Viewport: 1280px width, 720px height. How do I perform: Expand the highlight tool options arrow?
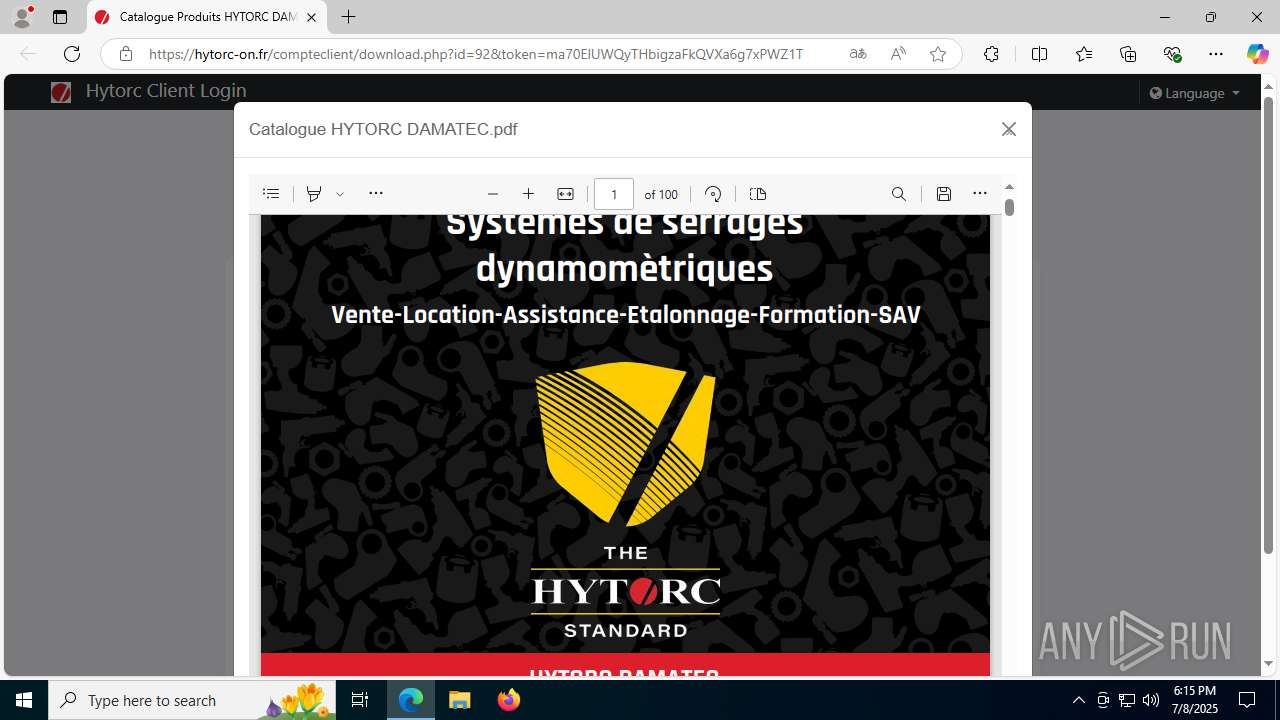pos(340,194)
